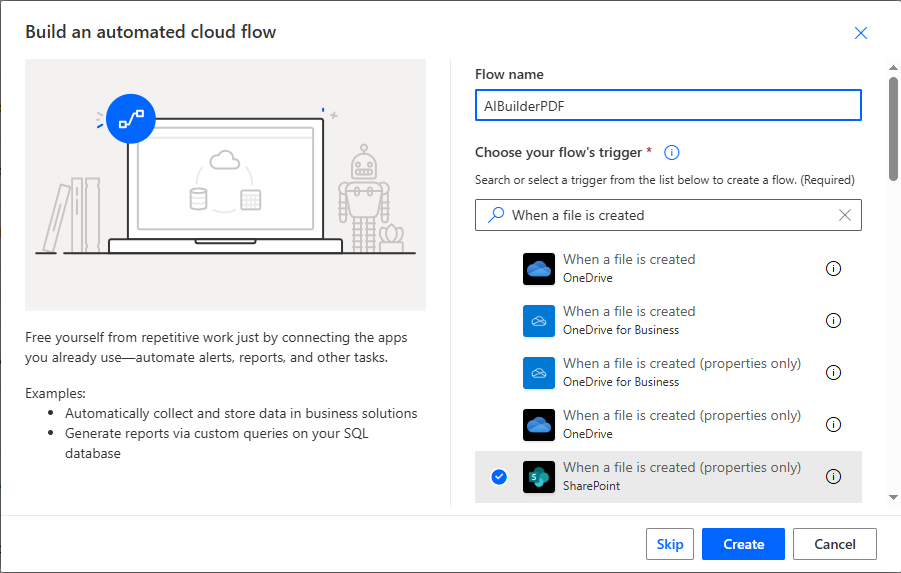
Task: Click the OneDrive icon for first trigger
Action: click(538, 269)
